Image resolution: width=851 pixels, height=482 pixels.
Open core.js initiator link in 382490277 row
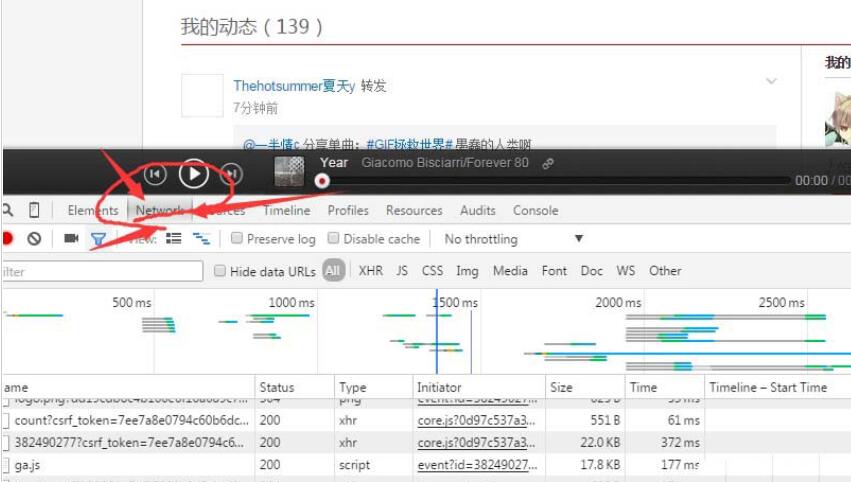[x=477, y=442]
